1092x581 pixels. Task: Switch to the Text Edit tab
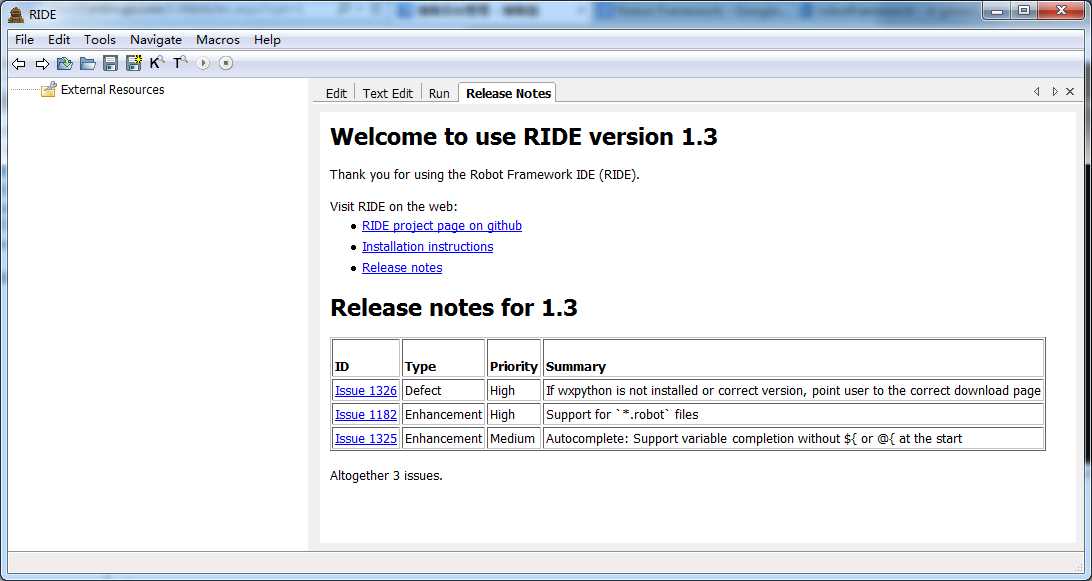tap(388, 93)
